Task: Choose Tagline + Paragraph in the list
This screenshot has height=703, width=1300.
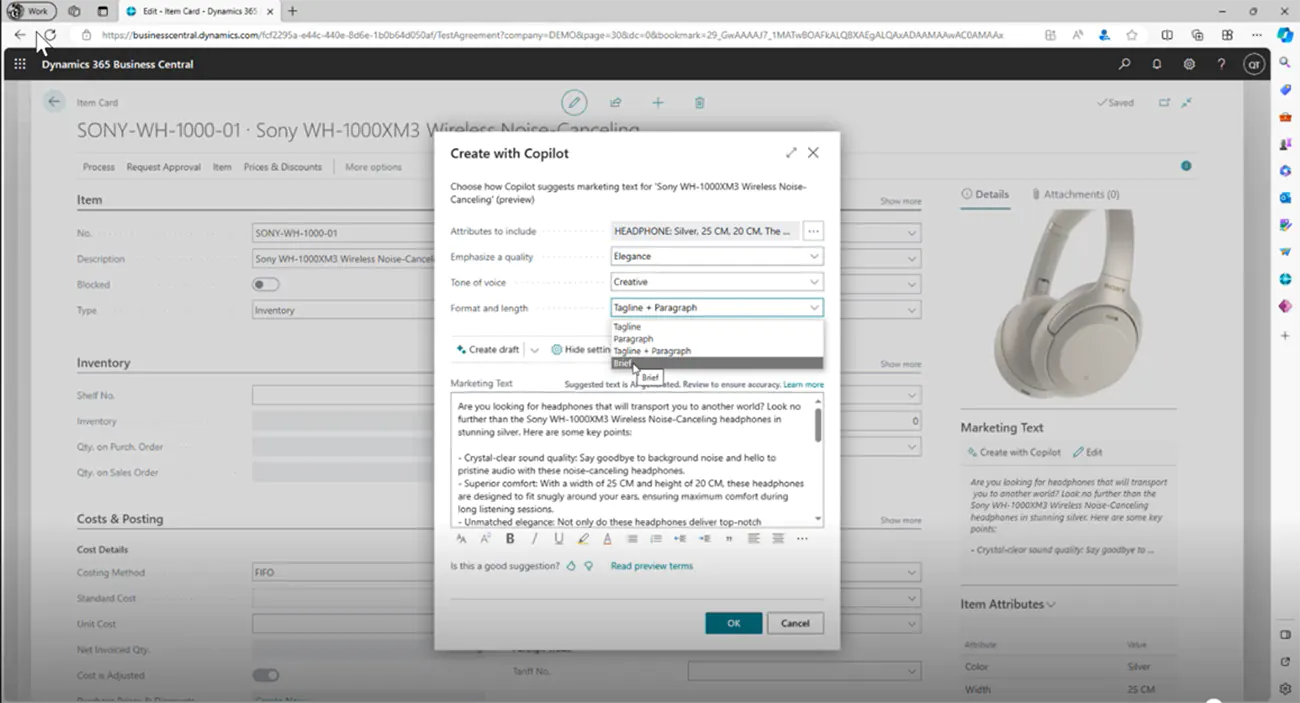Action: (717, 351)
